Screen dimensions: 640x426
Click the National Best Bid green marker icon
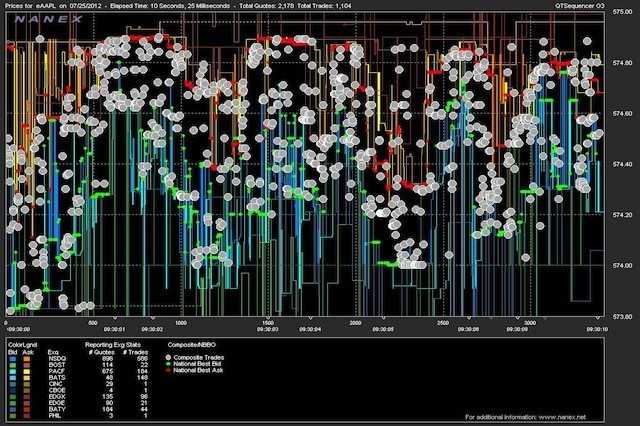pos(168,364)
